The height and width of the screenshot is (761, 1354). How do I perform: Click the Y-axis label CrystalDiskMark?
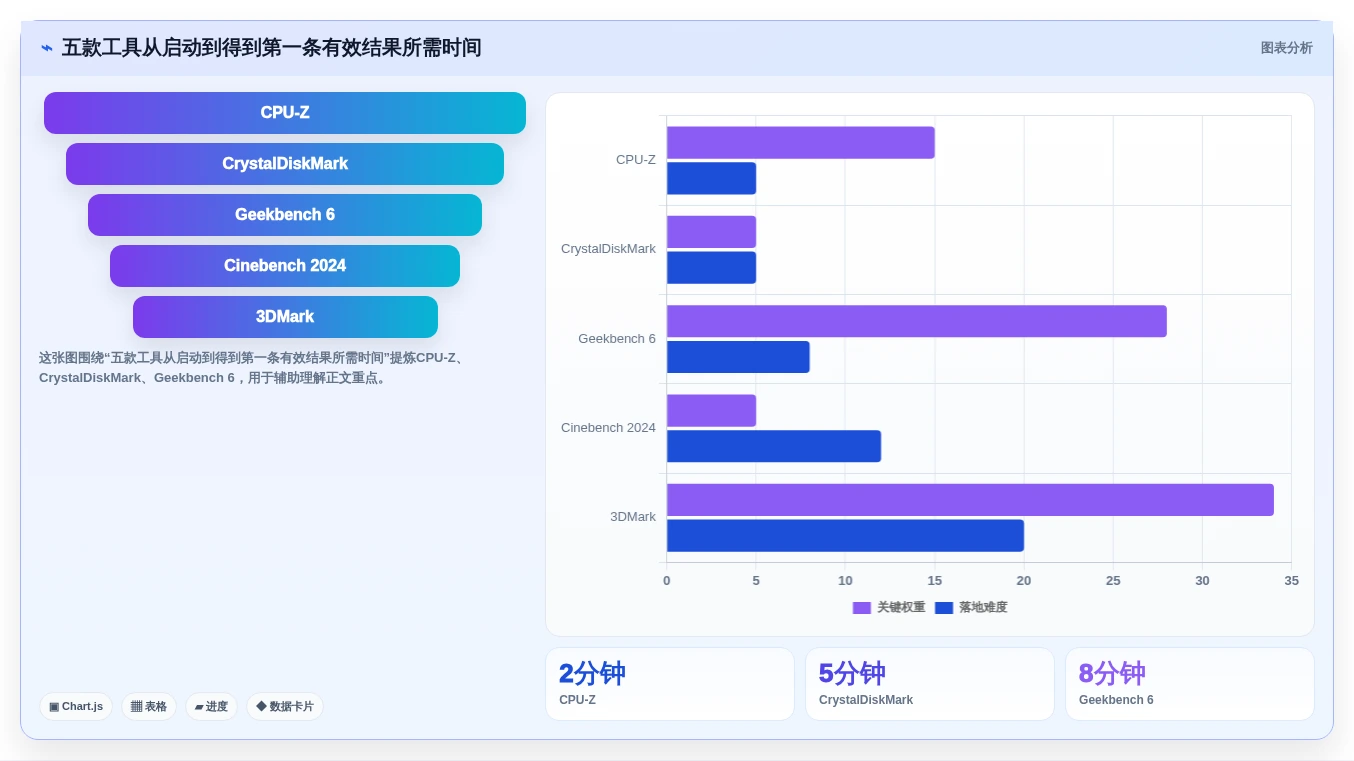(x=608, y=249)
